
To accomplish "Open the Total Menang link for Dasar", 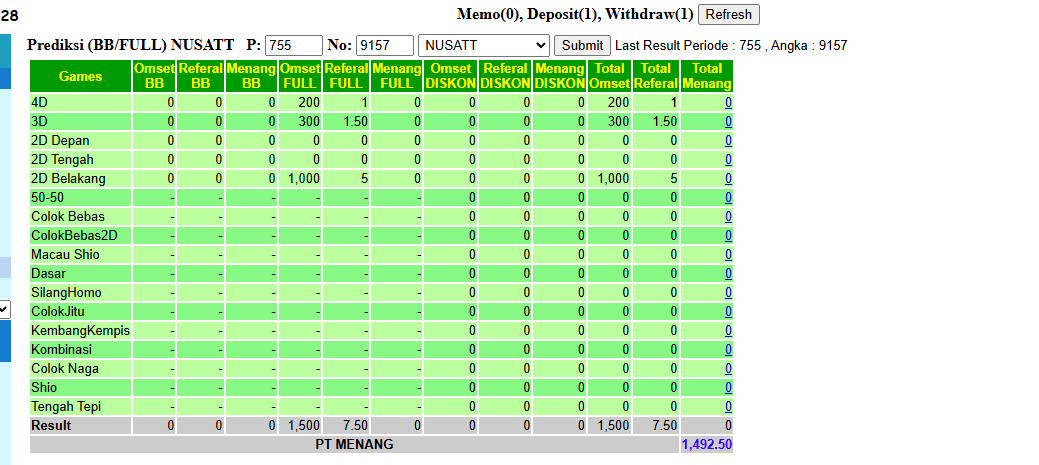I will pyautogui.click(x=728, y=274).
